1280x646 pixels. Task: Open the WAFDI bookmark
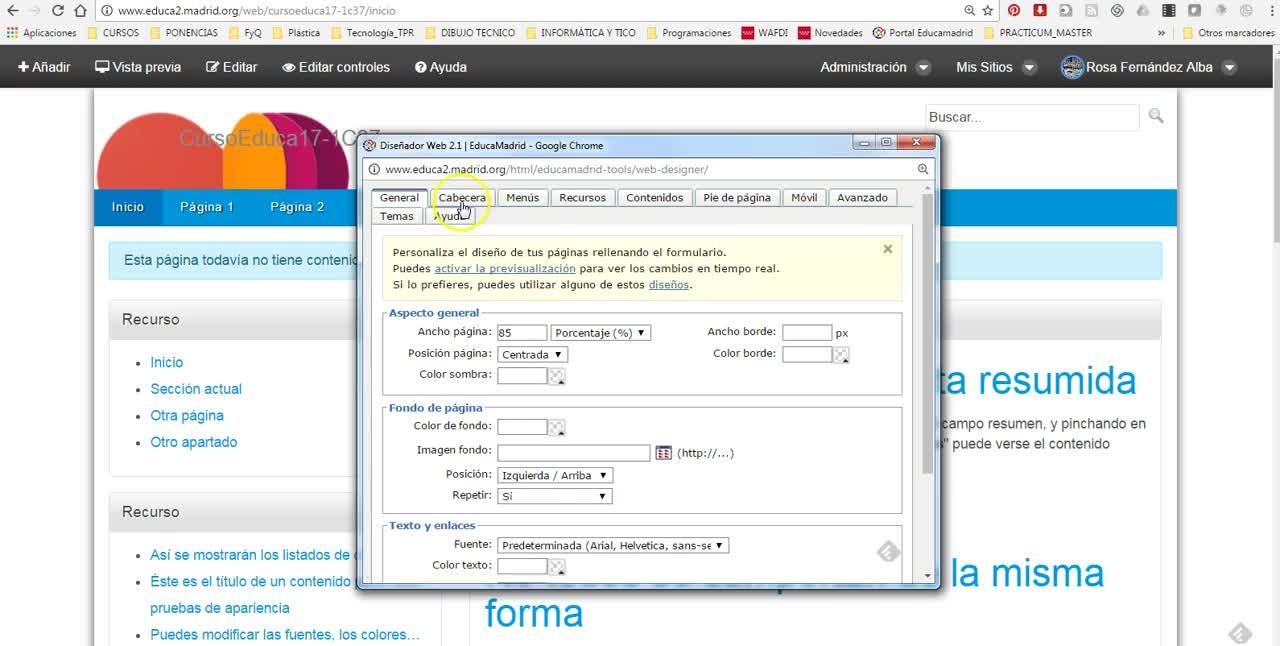(765, 33)
